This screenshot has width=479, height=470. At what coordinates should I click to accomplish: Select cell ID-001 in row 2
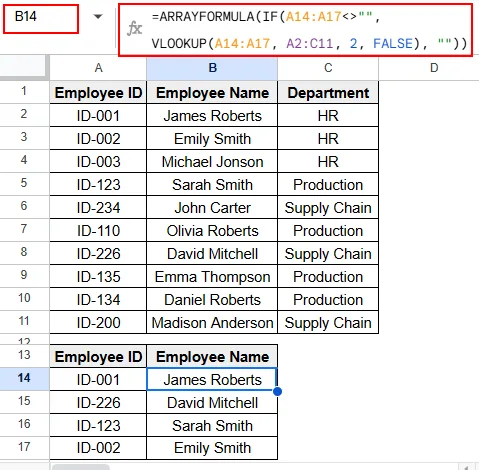point(98,115)
